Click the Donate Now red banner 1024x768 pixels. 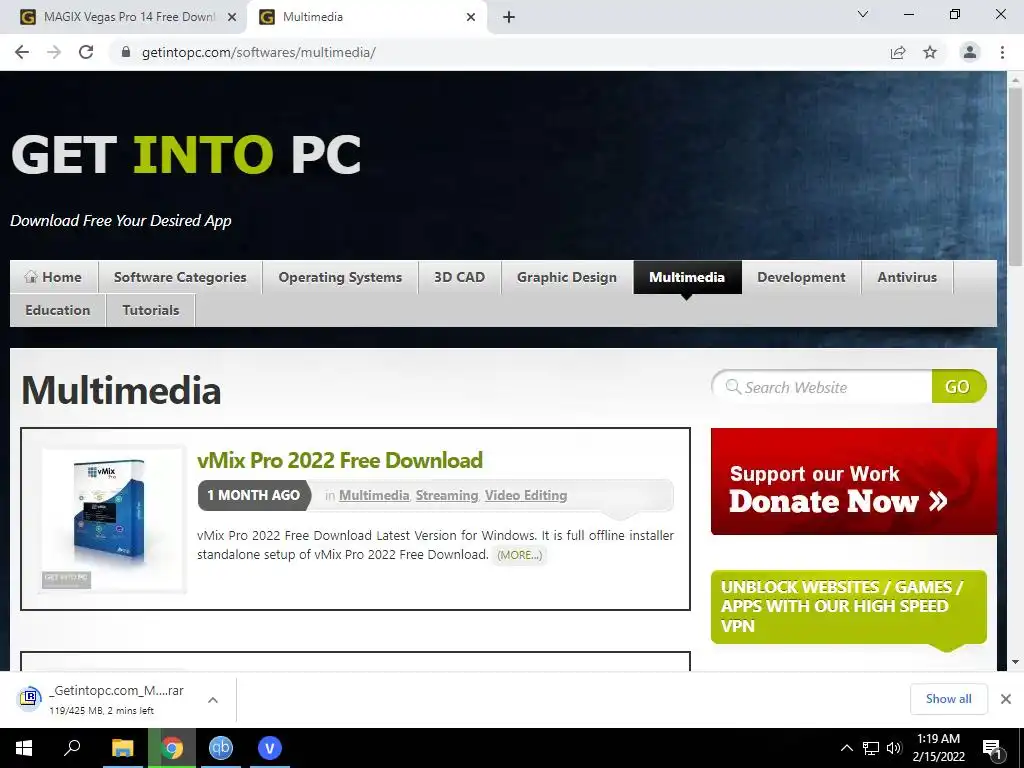pyautogui.click(x=854, y=482)
